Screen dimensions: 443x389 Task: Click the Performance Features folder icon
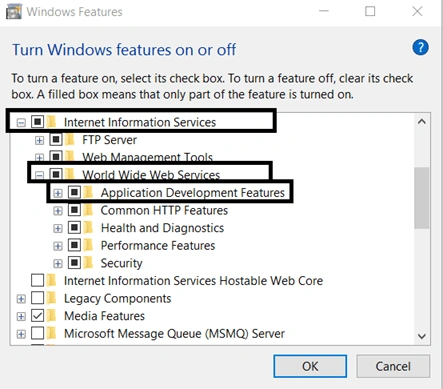point(88,245)
